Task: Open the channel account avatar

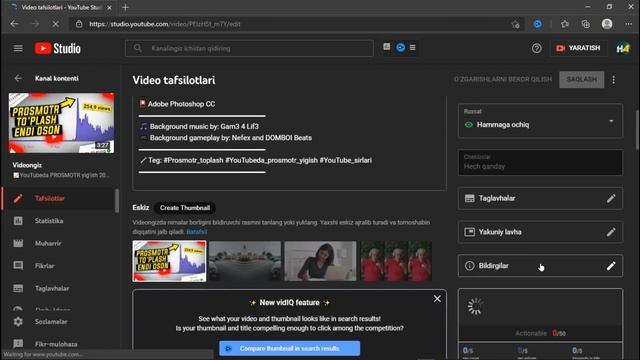Action: tap(623, 49)
